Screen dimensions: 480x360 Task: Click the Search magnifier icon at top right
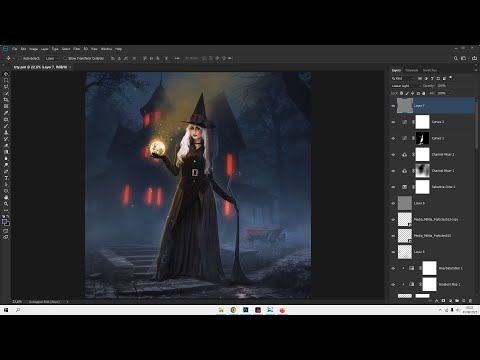[456, 58]
